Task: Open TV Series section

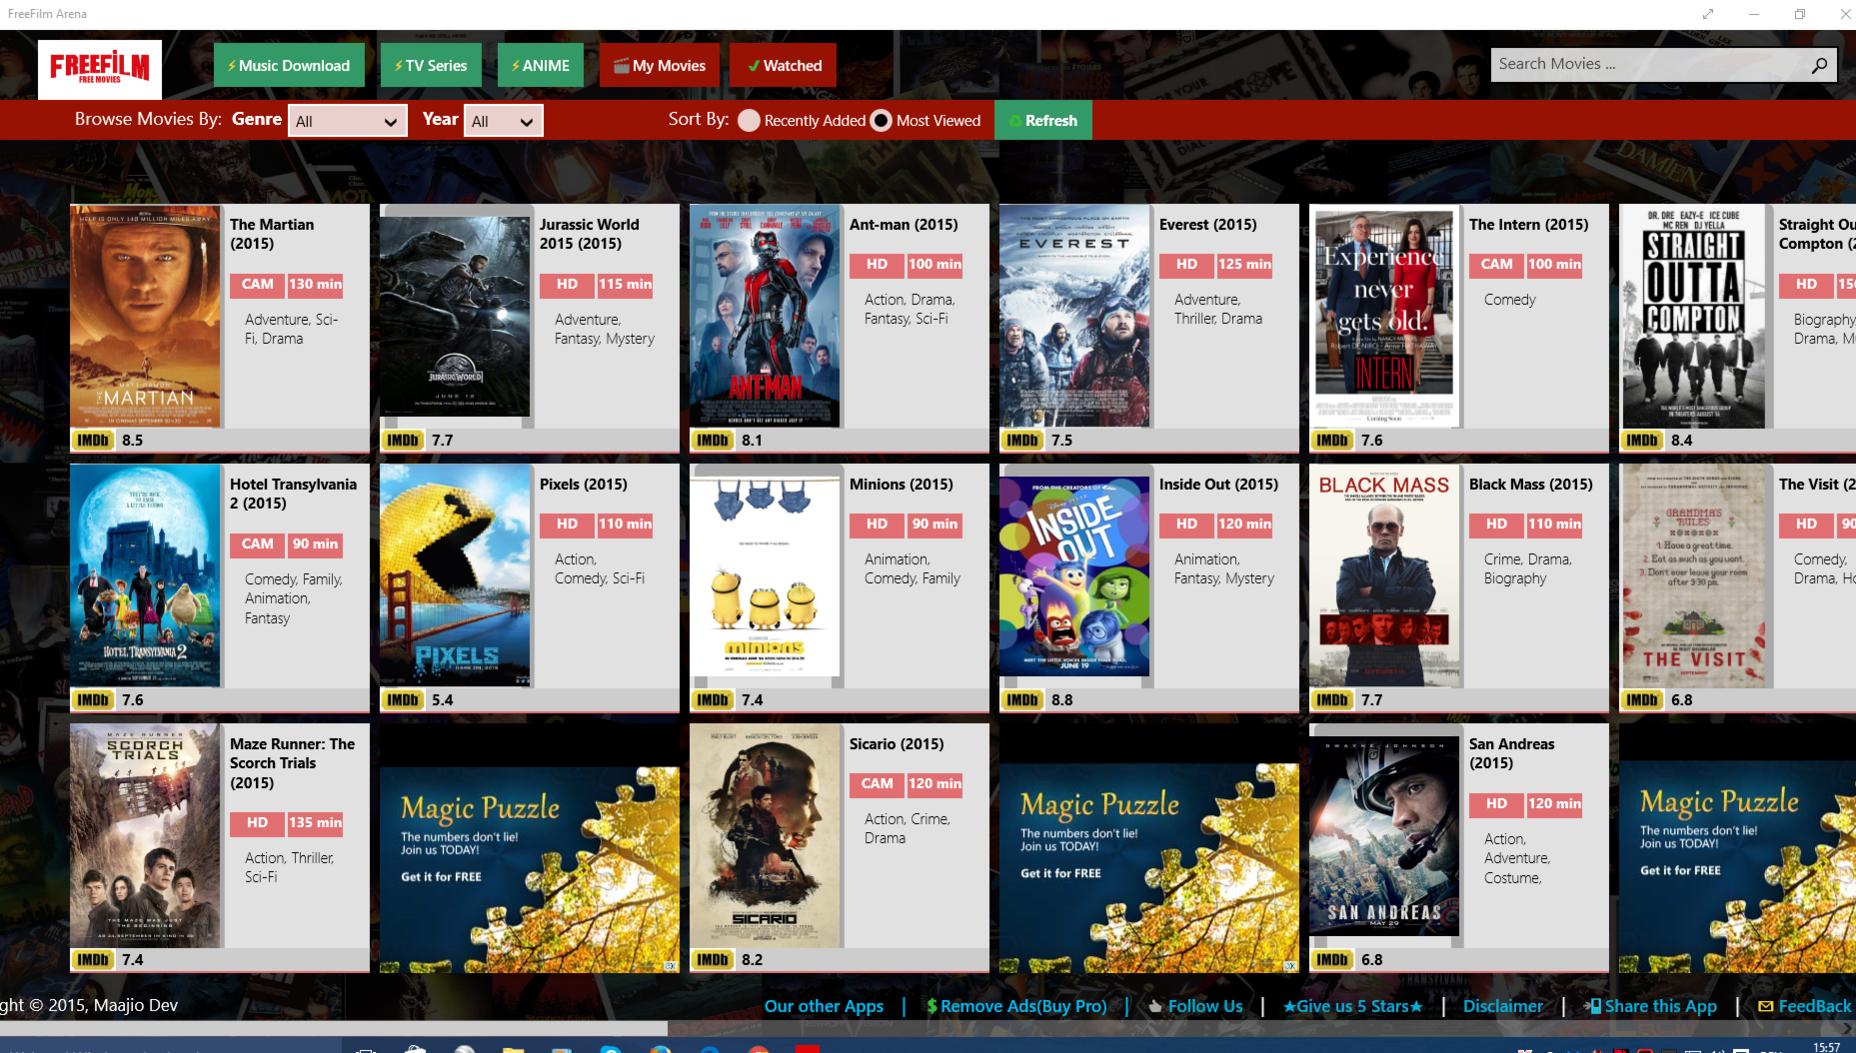Action: (430, 66)
